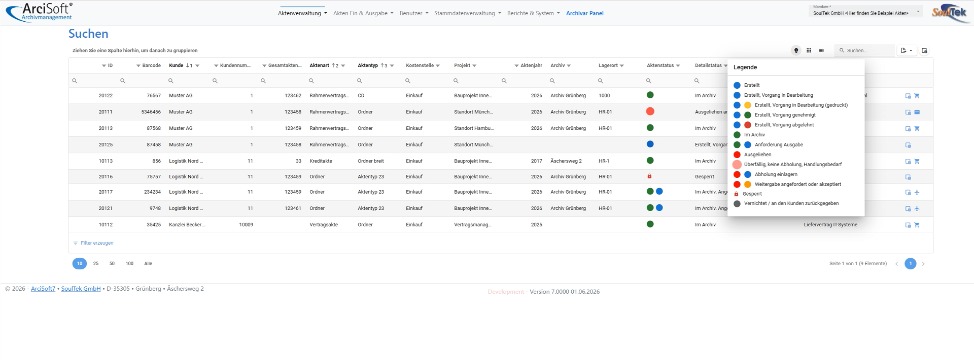Image resolution: width=974 pixels, height=360 pixels.
Task: Click green status dot in Kanzlei Becker row
Action: coord(650,224)
